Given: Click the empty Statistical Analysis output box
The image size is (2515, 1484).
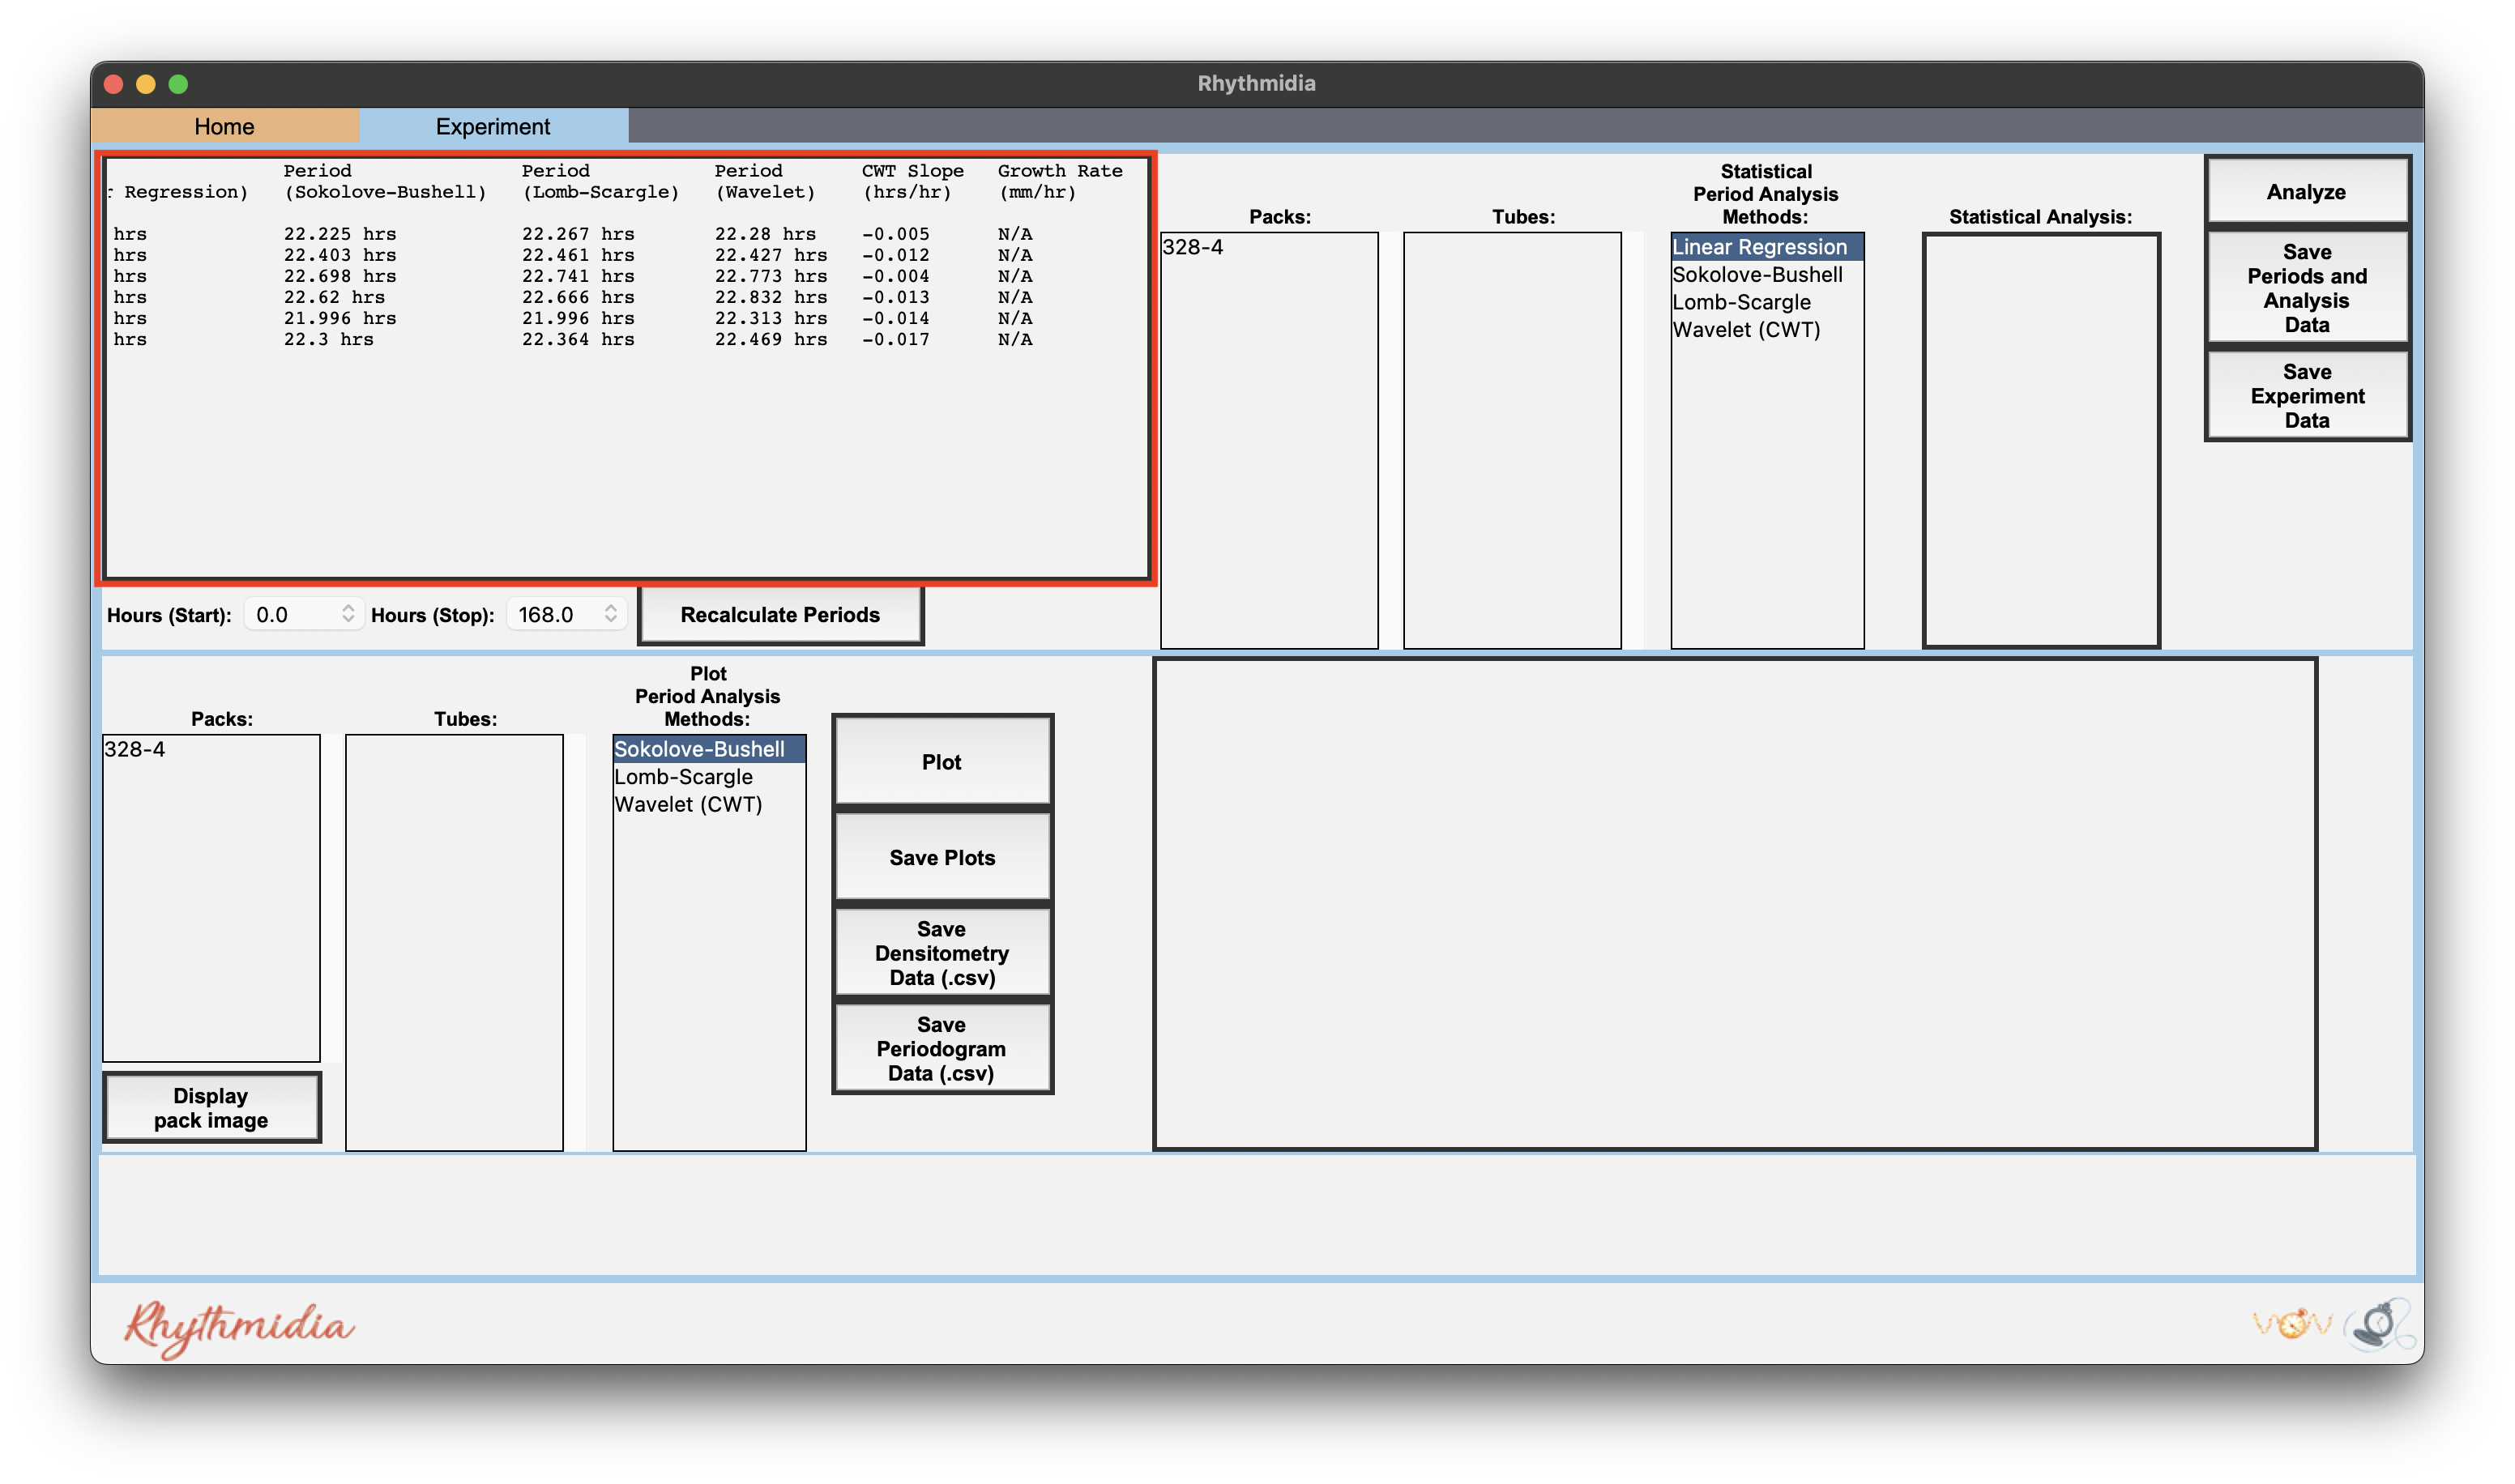Looking at the screenshot, I should (2041, 441).
